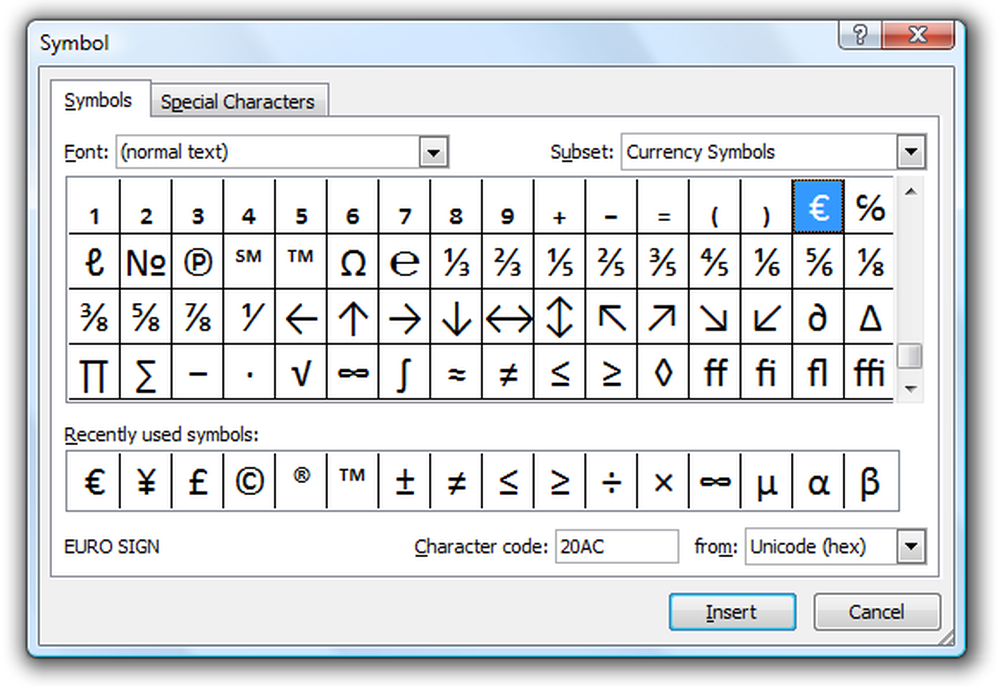Click the Insert button
Screen dimensions: 1000x686
(x=732, y=612)
